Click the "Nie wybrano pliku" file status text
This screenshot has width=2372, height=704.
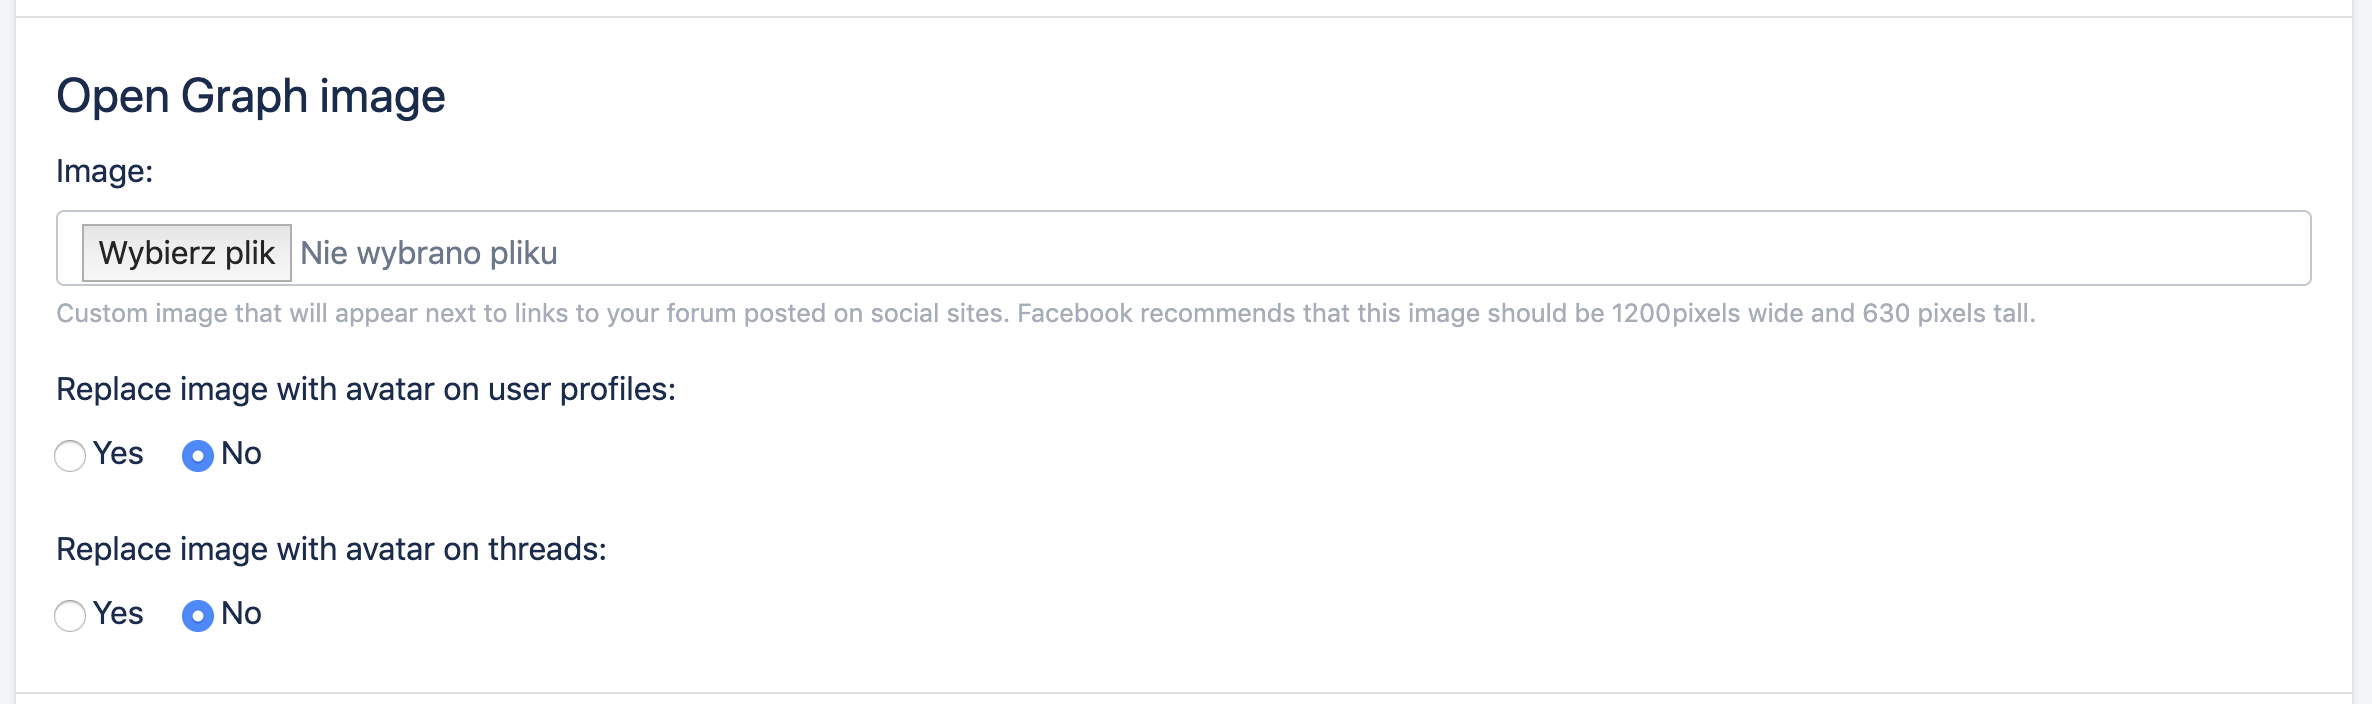coord(429,253)
